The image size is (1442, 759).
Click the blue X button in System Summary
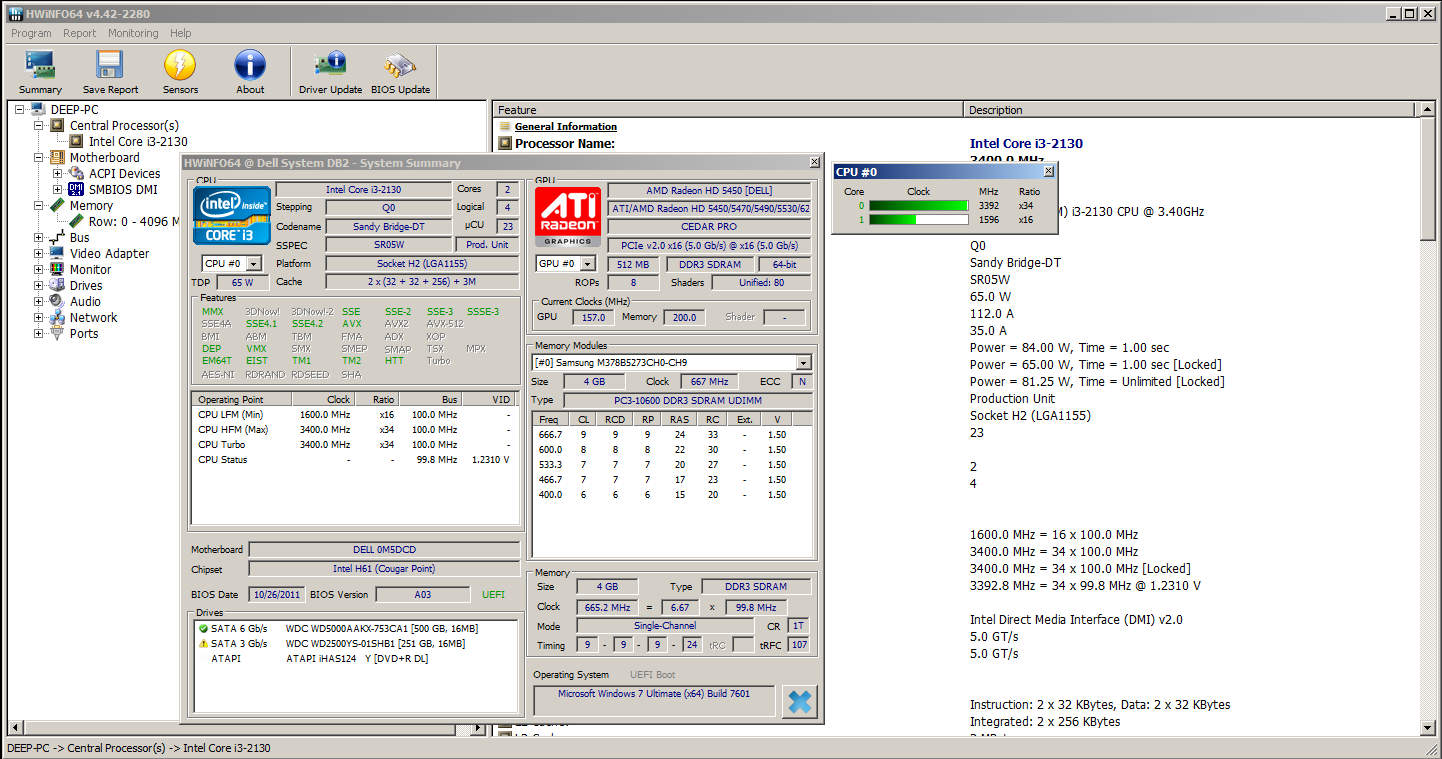tap(799, 702)
